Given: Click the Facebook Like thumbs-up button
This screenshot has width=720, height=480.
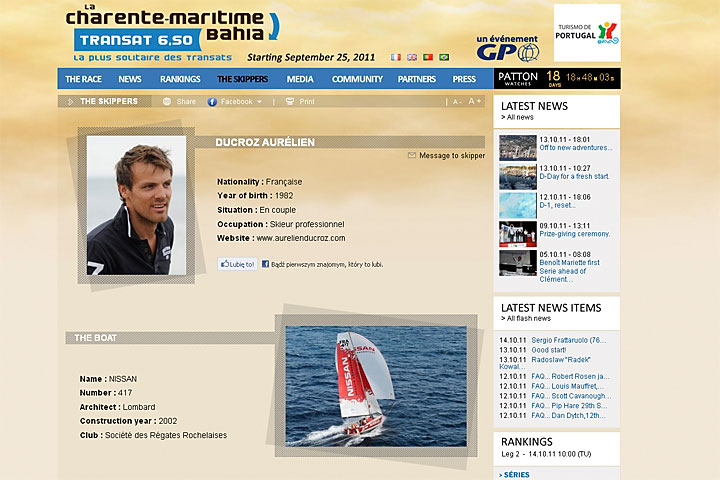Looking at the screenshot, I should click(x=237, y=264).
